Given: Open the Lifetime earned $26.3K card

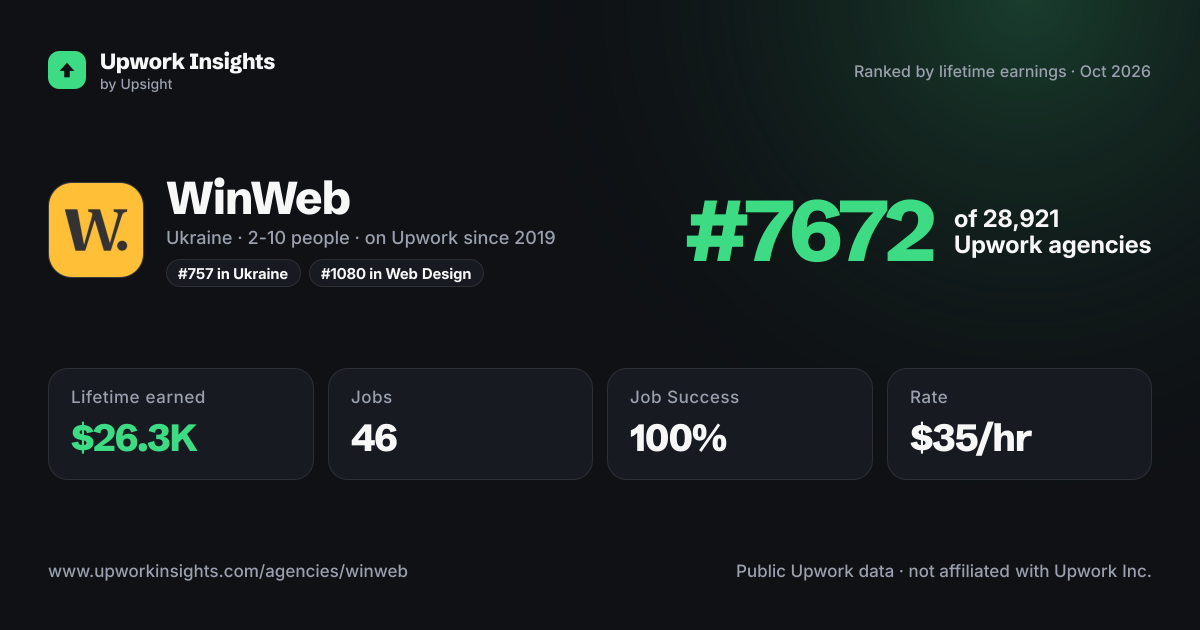Looking at the screenshot, I should 181,424.
